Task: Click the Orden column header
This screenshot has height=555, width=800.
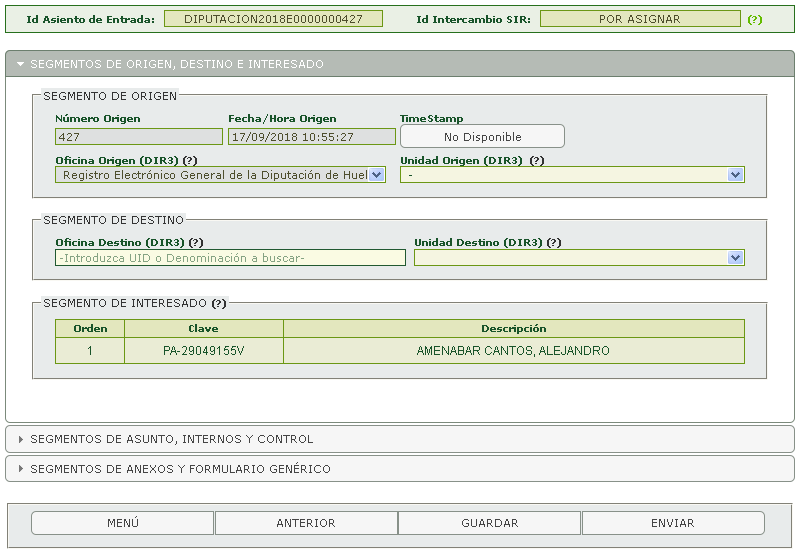Action: (90, 329)
